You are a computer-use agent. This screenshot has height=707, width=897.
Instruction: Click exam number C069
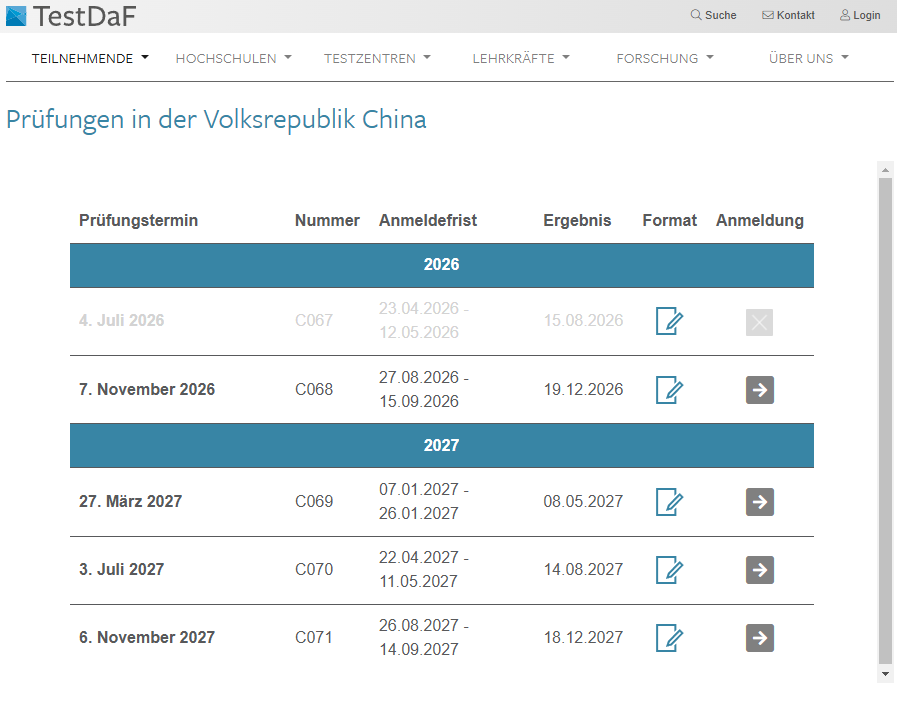pos(313,501)
